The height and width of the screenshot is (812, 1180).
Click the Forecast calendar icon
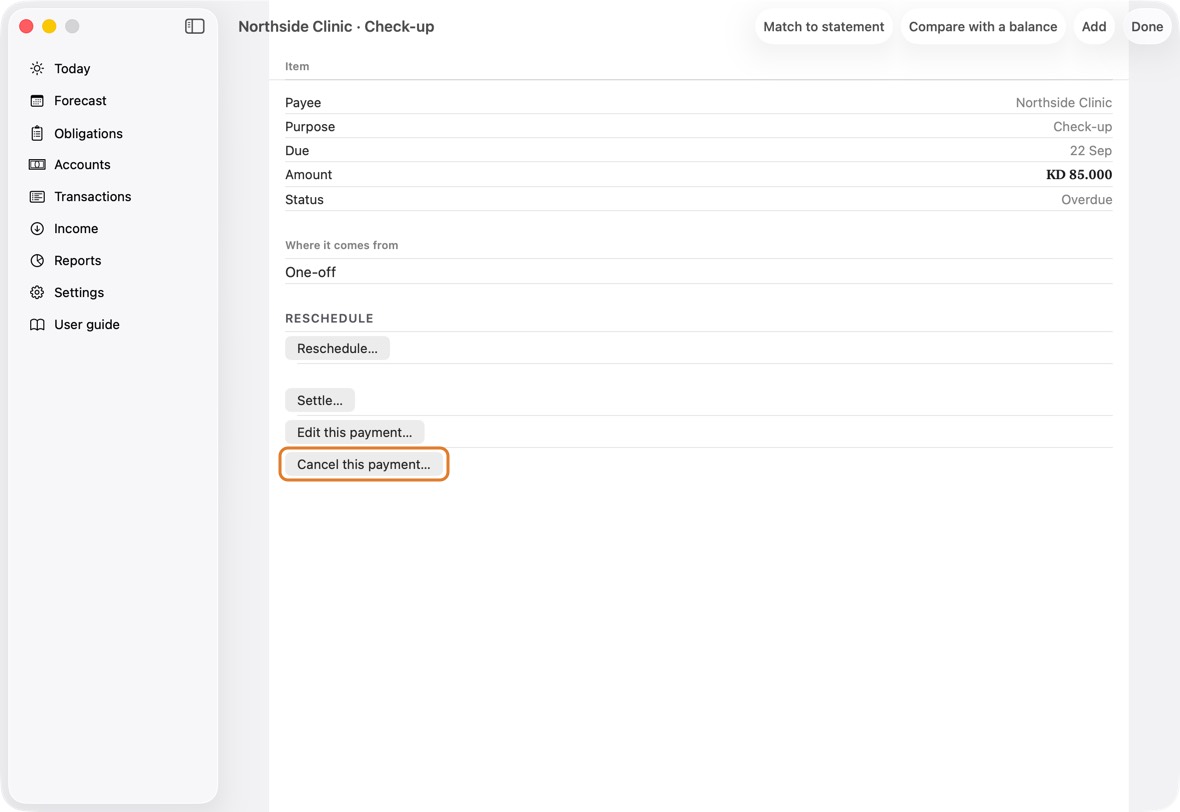coord(37,101)
